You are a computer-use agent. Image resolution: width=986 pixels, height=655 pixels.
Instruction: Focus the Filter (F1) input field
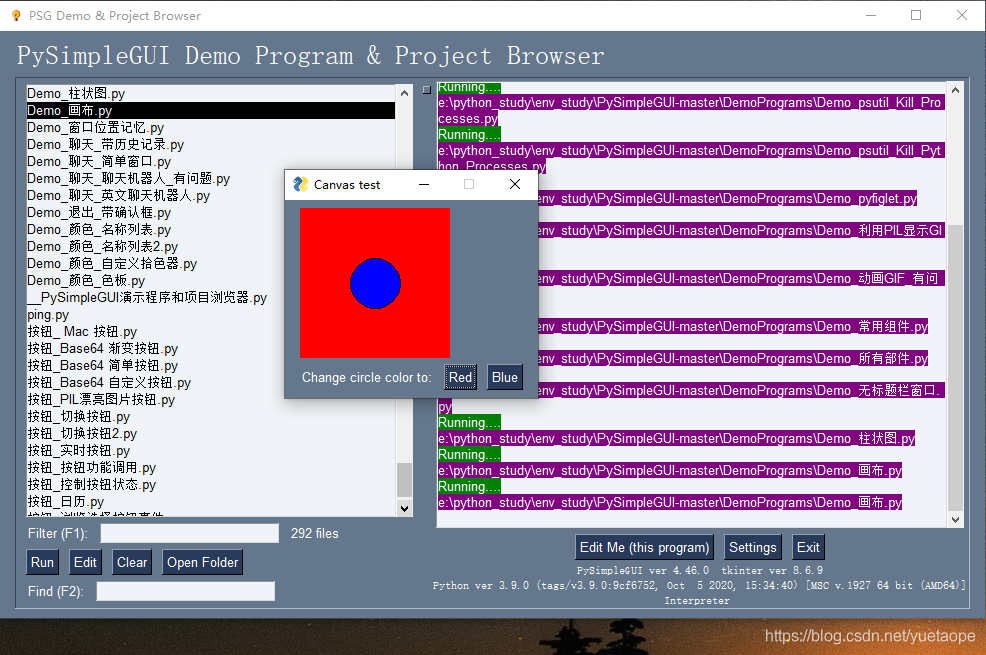pos(189,533)
